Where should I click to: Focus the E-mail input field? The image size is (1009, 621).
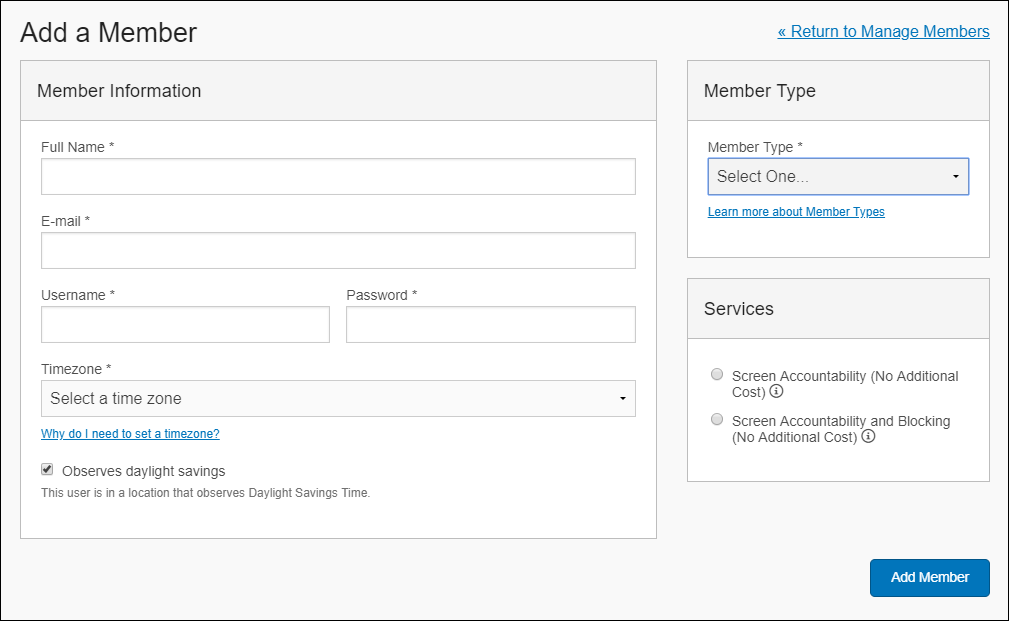coord(338,250)
